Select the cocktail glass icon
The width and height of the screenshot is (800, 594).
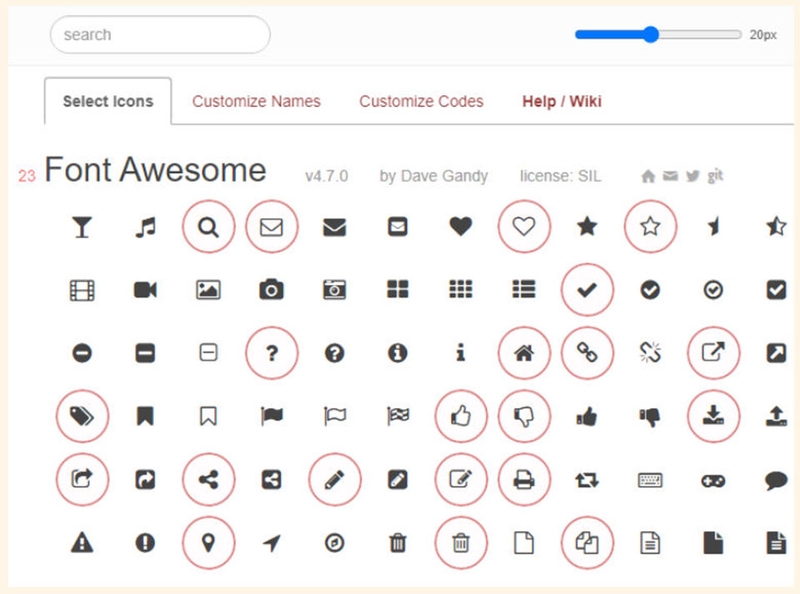[82, 227]
